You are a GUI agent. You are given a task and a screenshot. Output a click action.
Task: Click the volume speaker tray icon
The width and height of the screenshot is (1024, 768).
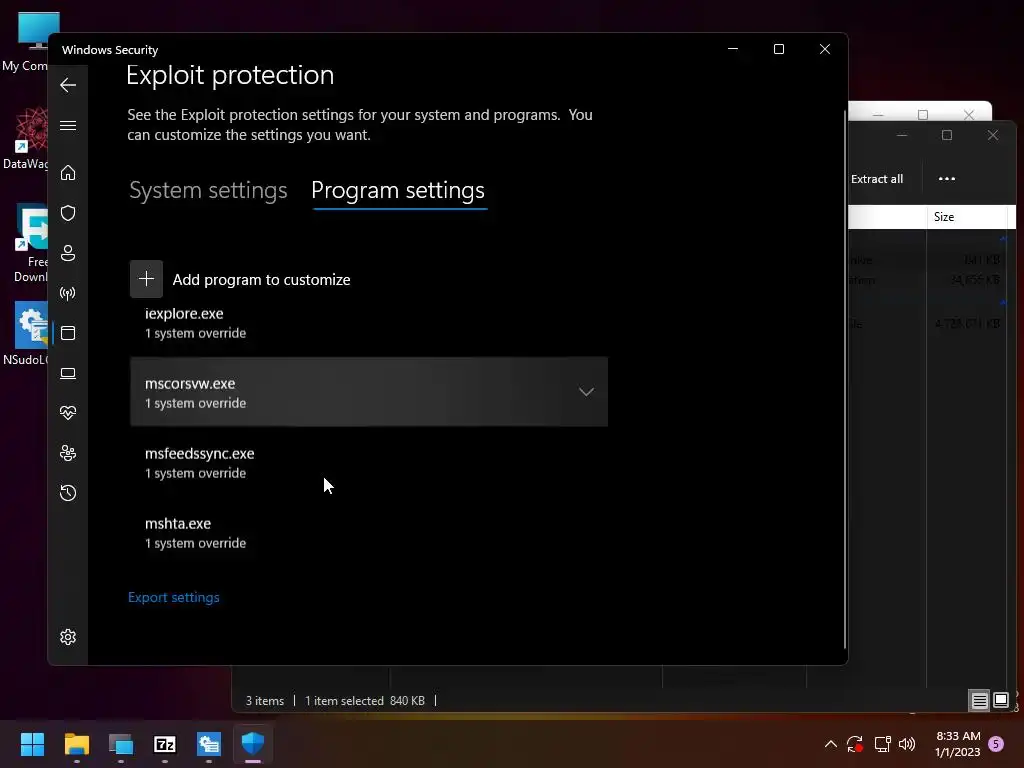pyautogui.click(x=907, y=744)
